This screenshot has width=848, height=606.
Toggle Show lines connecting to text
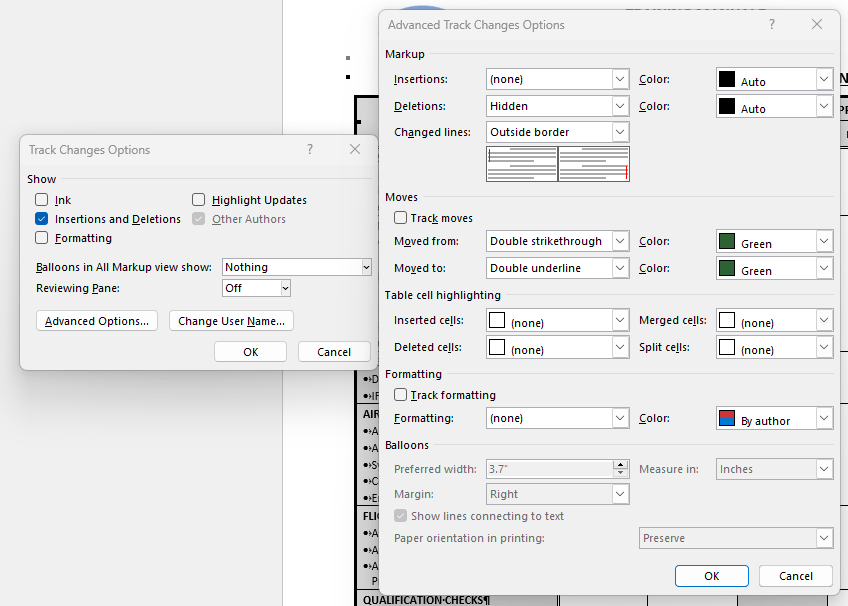(400, 516)
